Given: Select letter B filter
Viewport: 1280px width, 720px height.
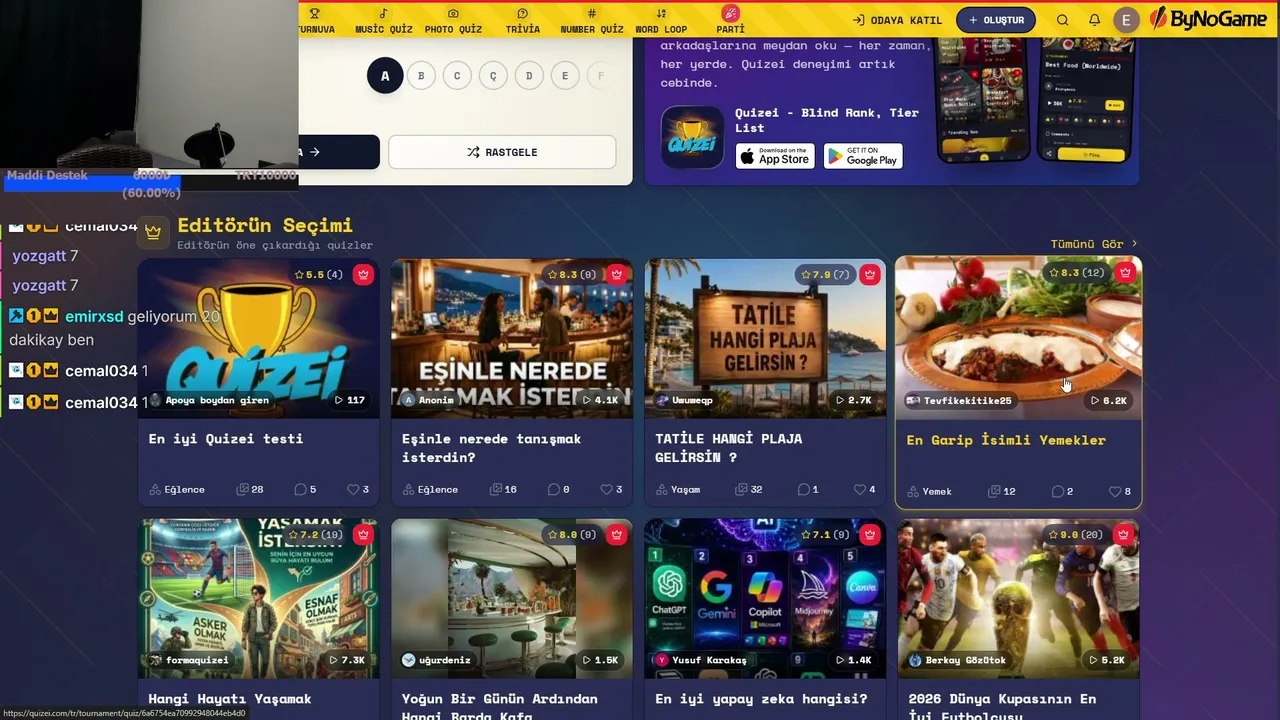Looking at the screenshot, I should [421, 76].
